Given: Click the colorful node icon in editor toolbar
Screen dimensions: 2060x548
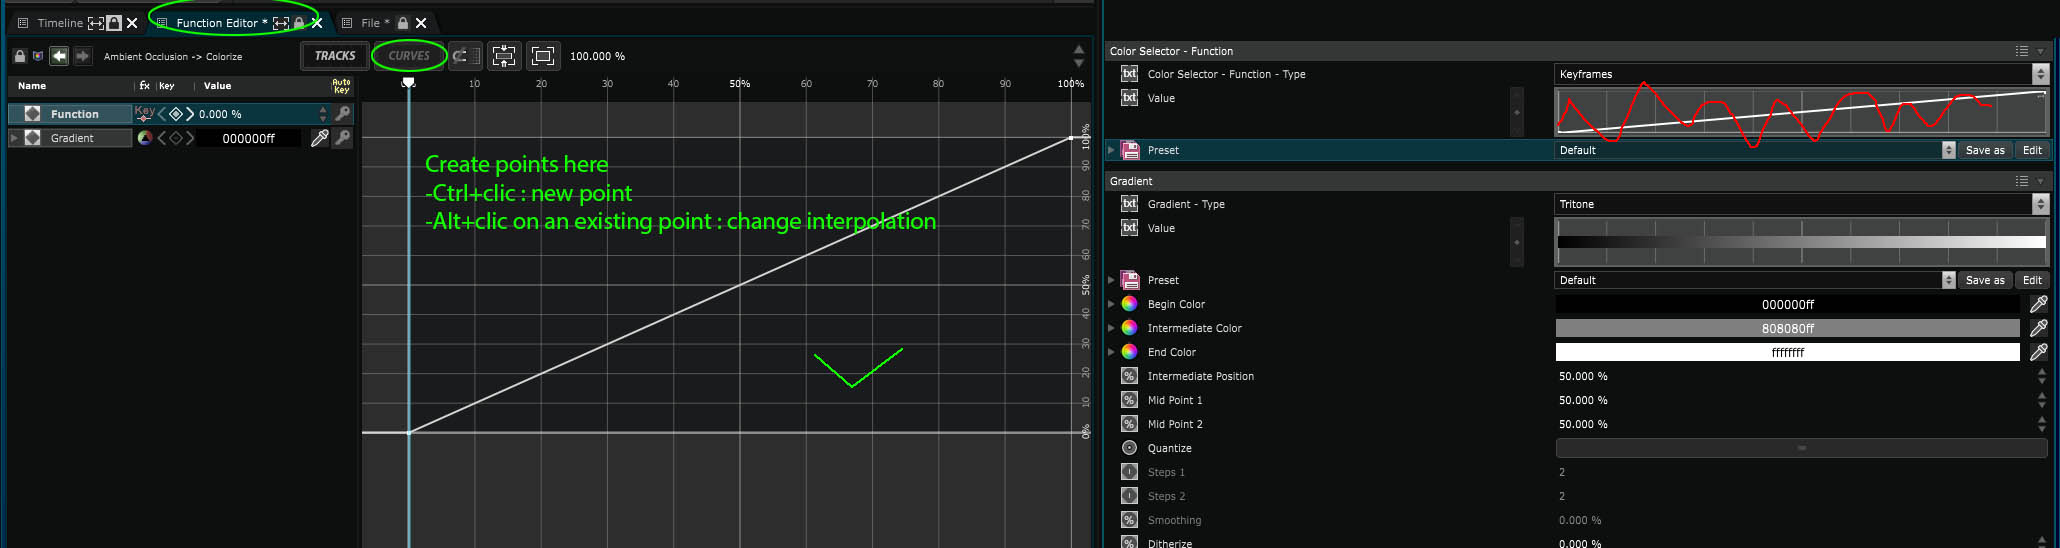Looking at the screenshot, I should pyautogui.click(x=38, y=56).
